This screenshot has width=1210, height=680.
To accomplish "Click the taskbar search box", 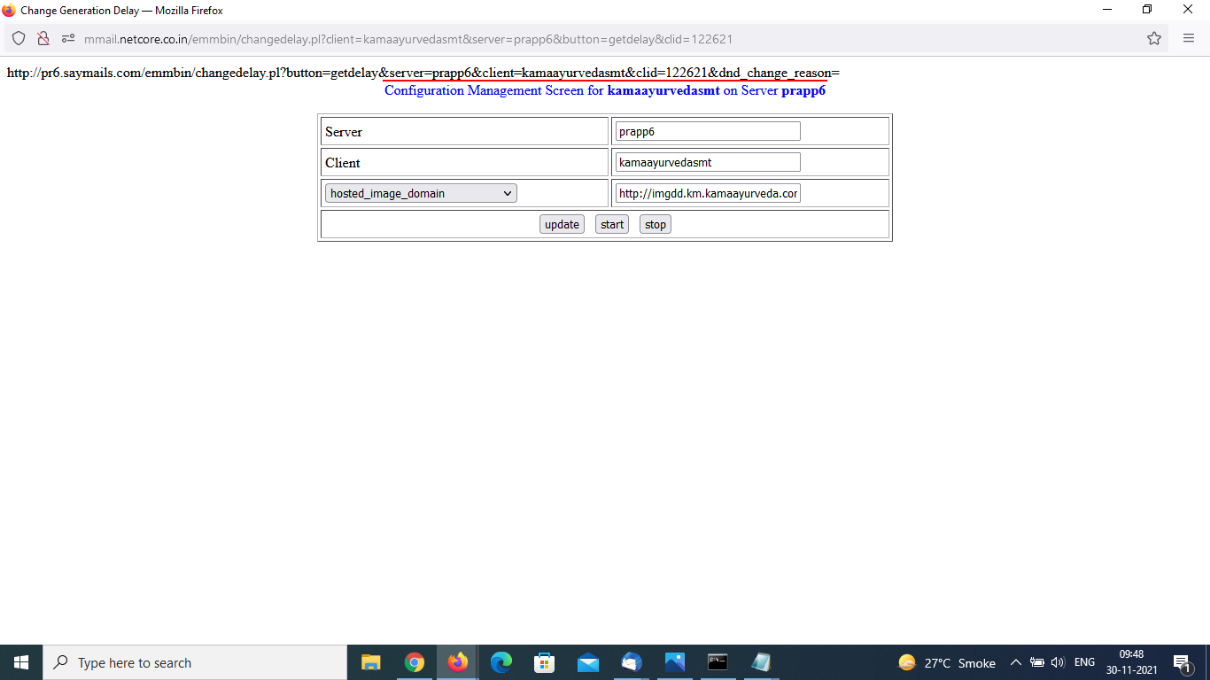I will coord(195,662).
